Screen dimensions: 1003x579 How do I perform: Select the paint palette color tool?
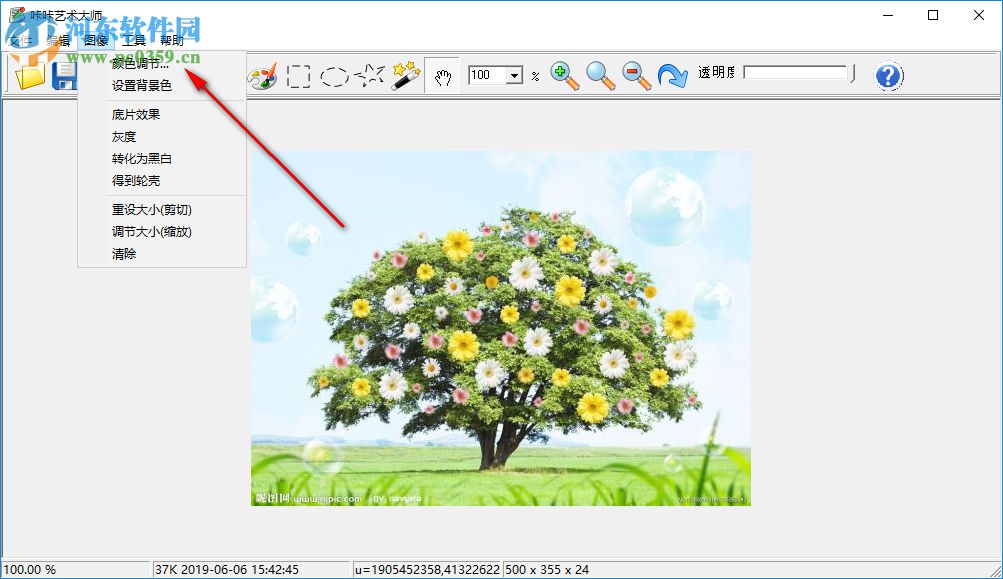coord(262,75)
